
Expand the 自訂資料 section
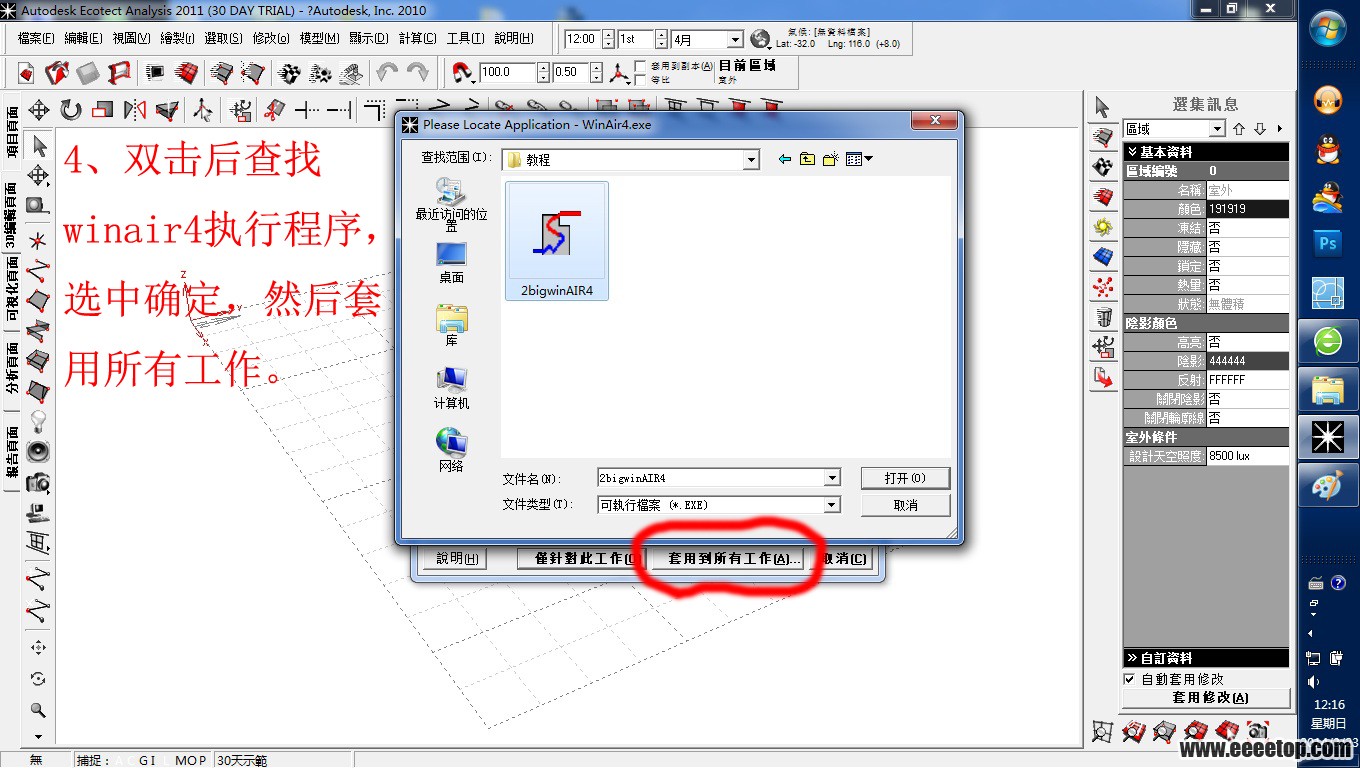1205,658
